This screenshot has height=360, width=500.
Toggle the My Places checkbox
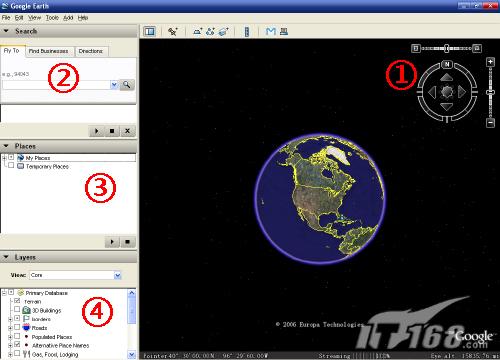pos(11,157)
